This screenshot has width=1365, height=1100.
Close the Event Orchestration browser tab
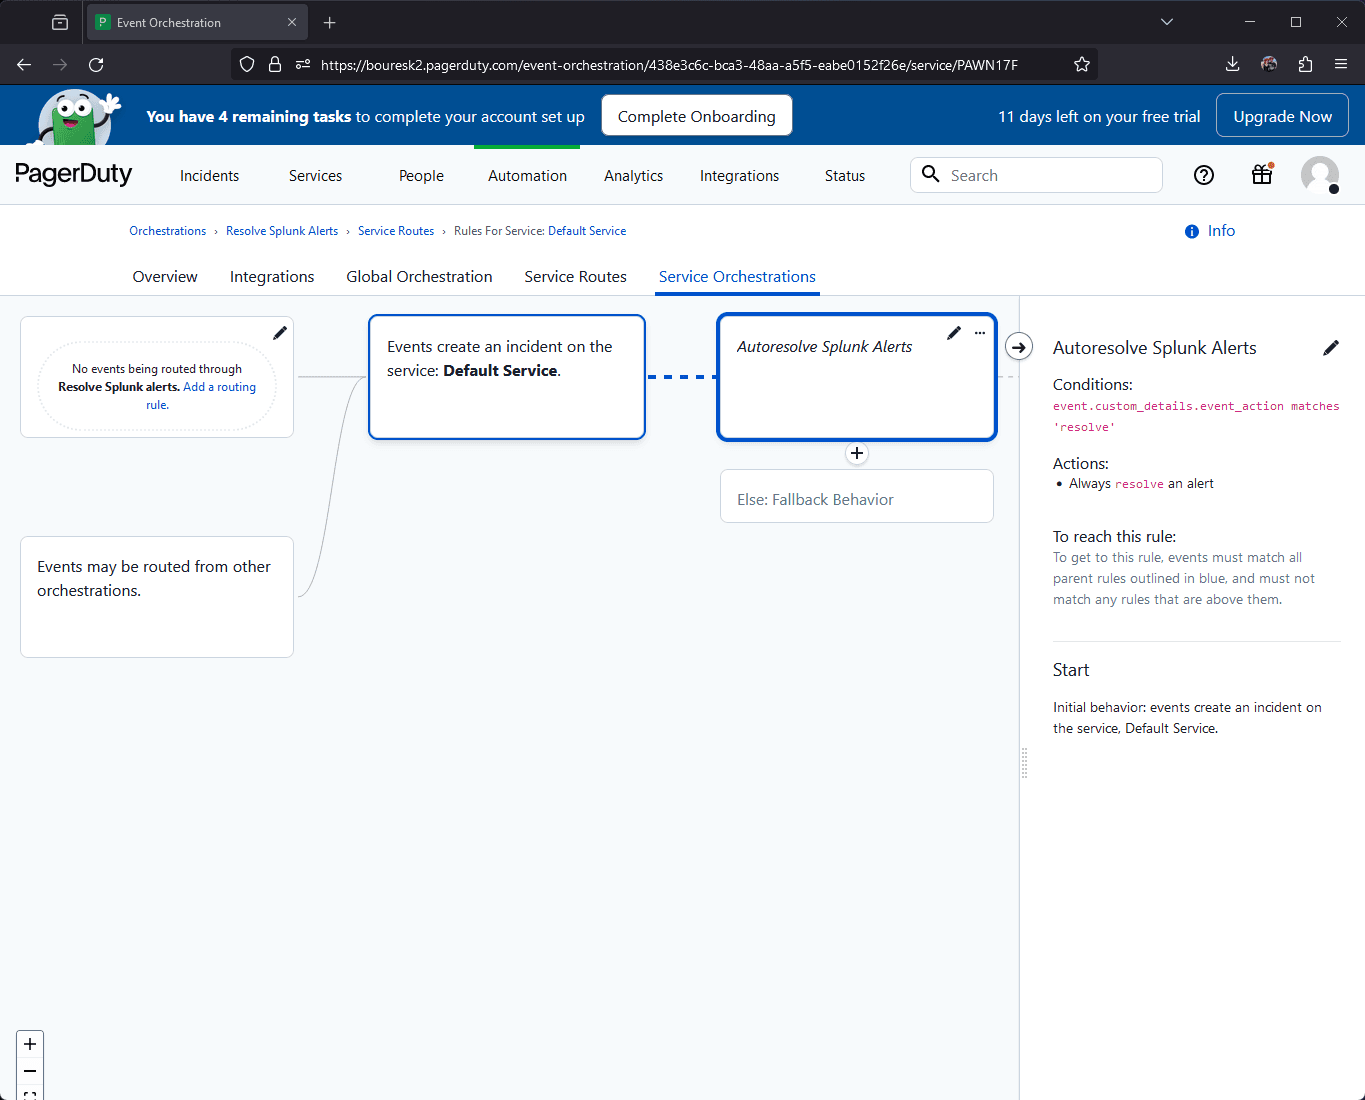click(292, 22)
